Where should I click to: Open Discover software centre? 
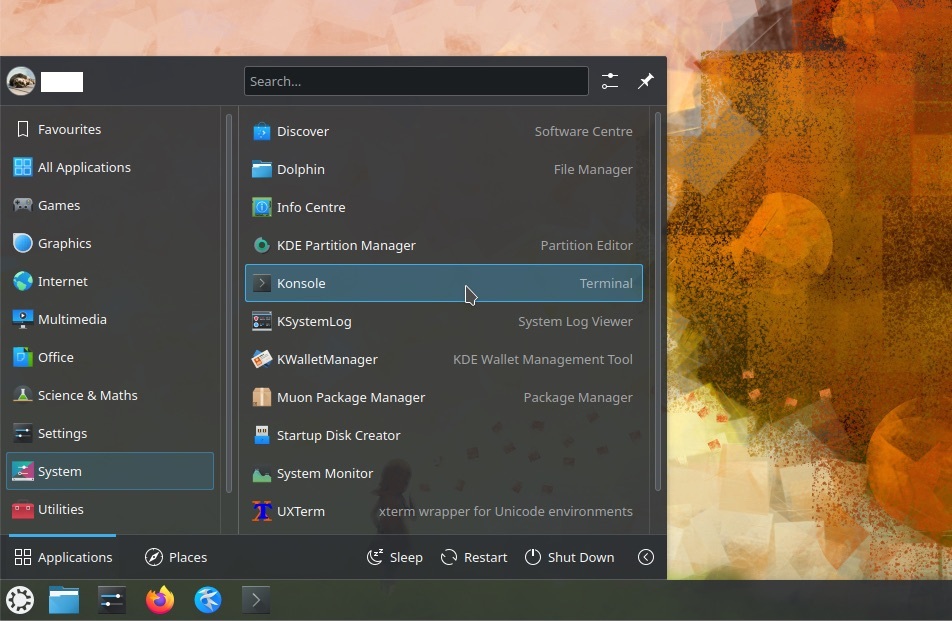pyautogui.click(x=443, y=131)
